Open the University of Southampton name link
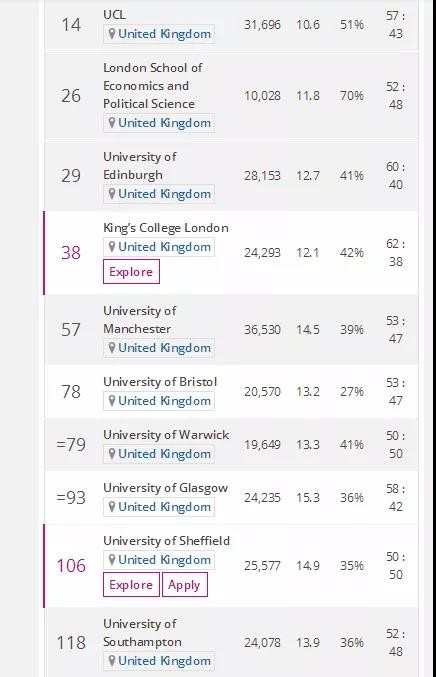Screen dimensions: 436x677 point(142,633)
